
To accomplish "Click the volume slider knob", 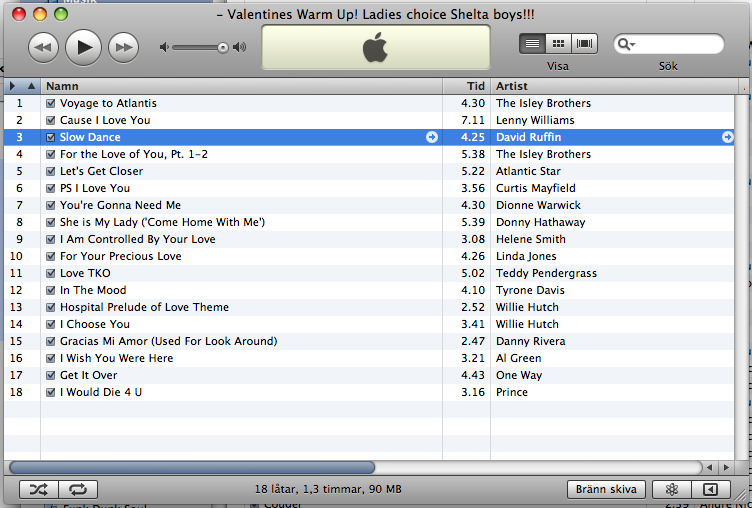I will 223,47.
